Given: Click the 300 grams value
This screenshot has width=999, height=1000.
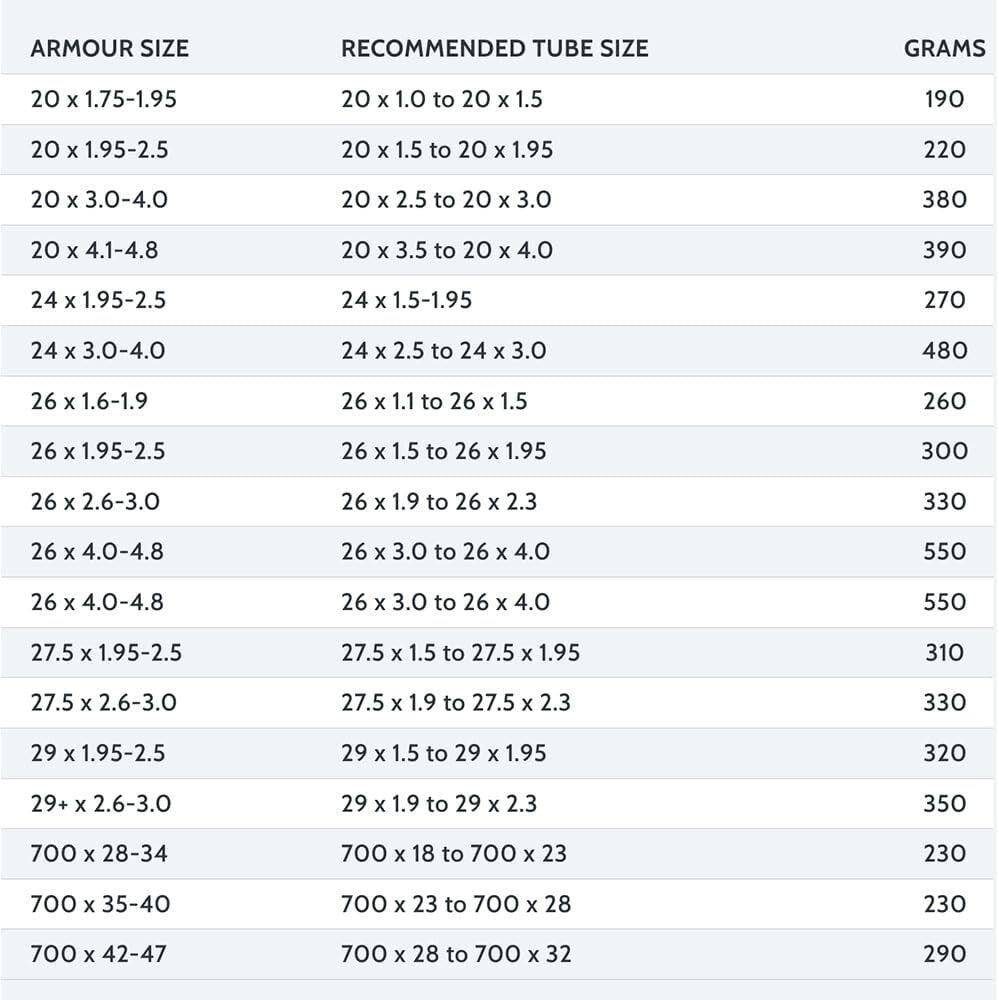Looking at the screenshot, I should (x=944, y=451).
